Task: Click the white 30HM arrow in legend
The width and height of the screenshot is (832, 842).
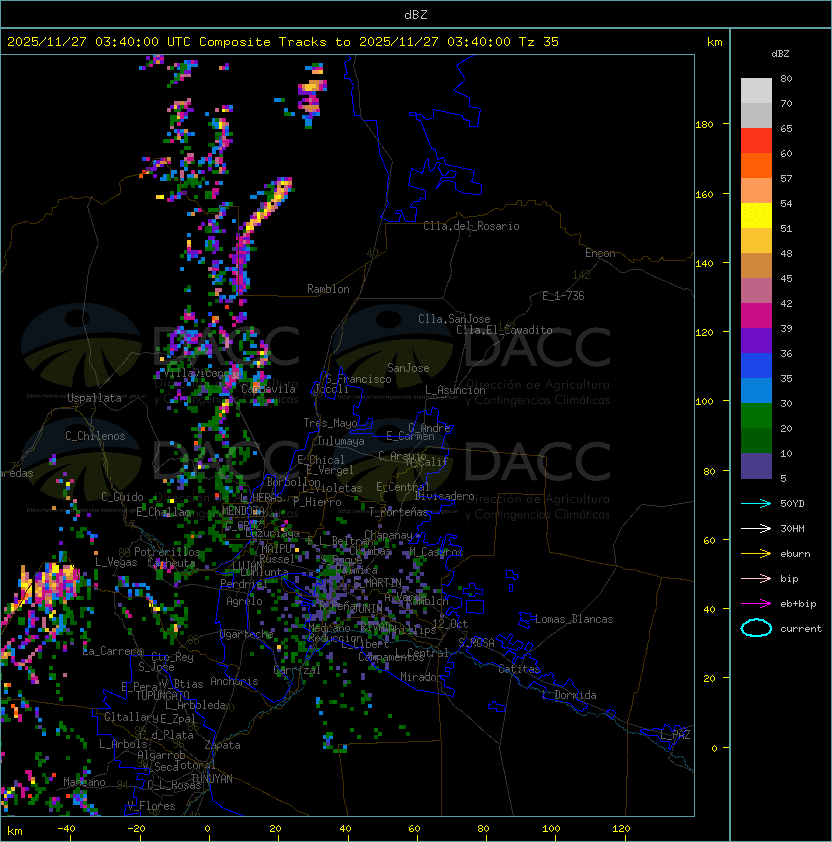Action: (x=756, y=528)
